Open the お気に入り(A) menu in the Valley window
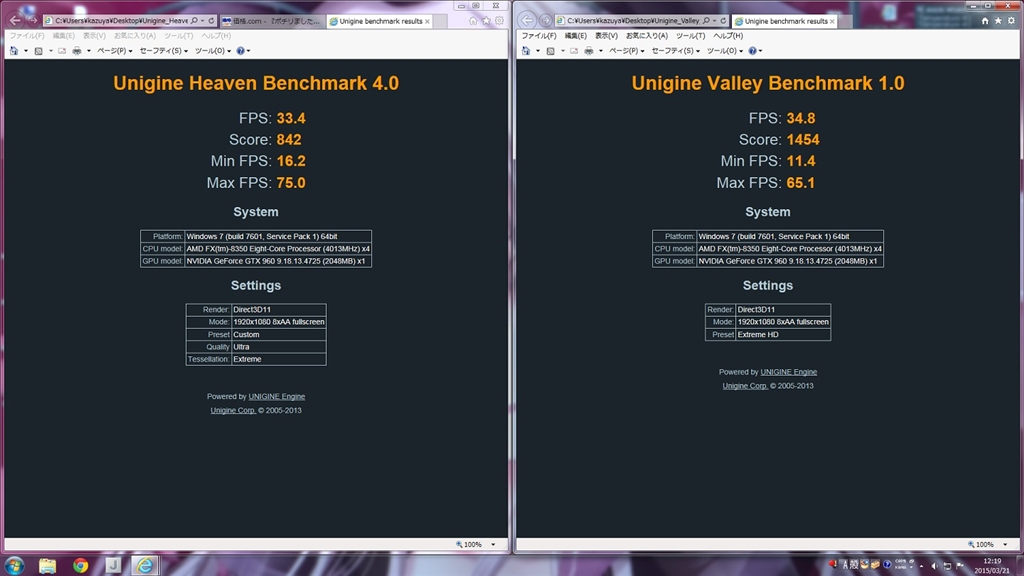 click(647, 36)
